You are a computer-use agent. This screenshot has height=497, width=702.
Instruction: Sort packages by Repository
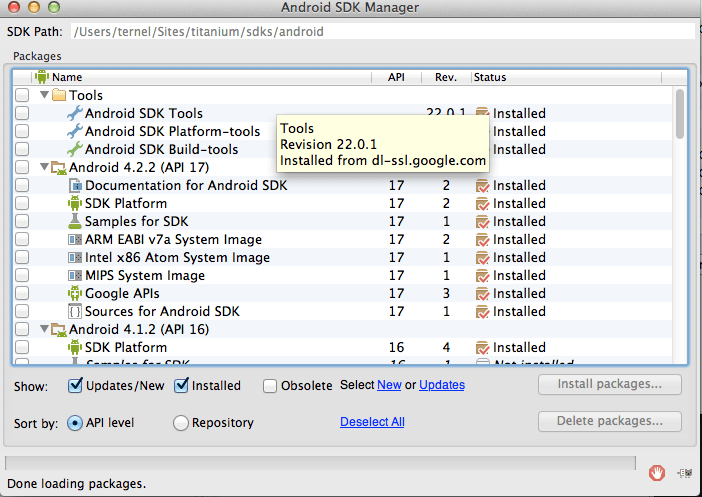click(181, 423)
